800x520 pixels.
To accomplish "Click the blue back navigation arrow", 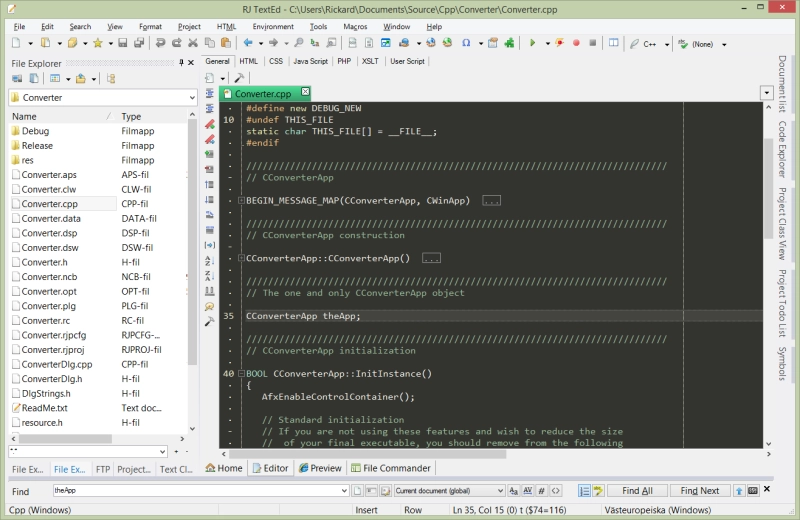I will pos(248,43).
